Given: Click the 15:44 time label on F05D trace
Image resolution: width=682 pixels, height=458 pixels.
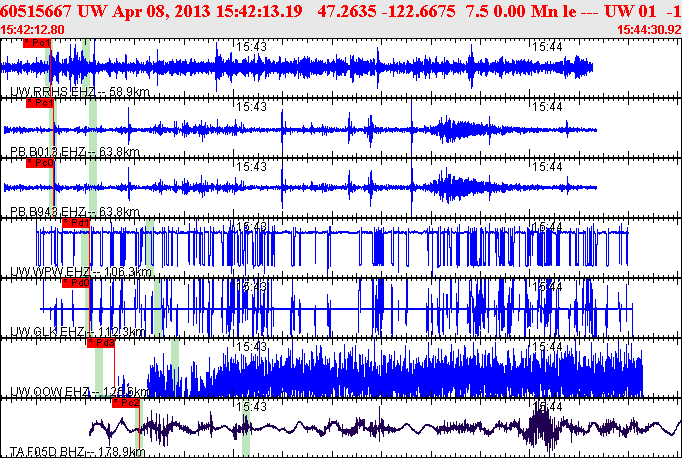Looking at the screenshot, I should [x=547, y=407].
